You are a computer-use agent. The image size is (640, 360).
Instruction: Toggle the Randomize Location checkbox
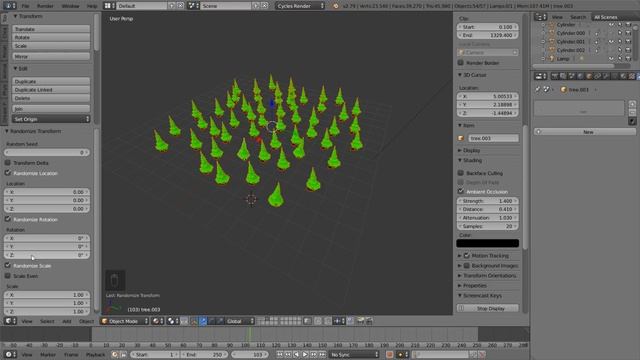(x=8, y=173)
